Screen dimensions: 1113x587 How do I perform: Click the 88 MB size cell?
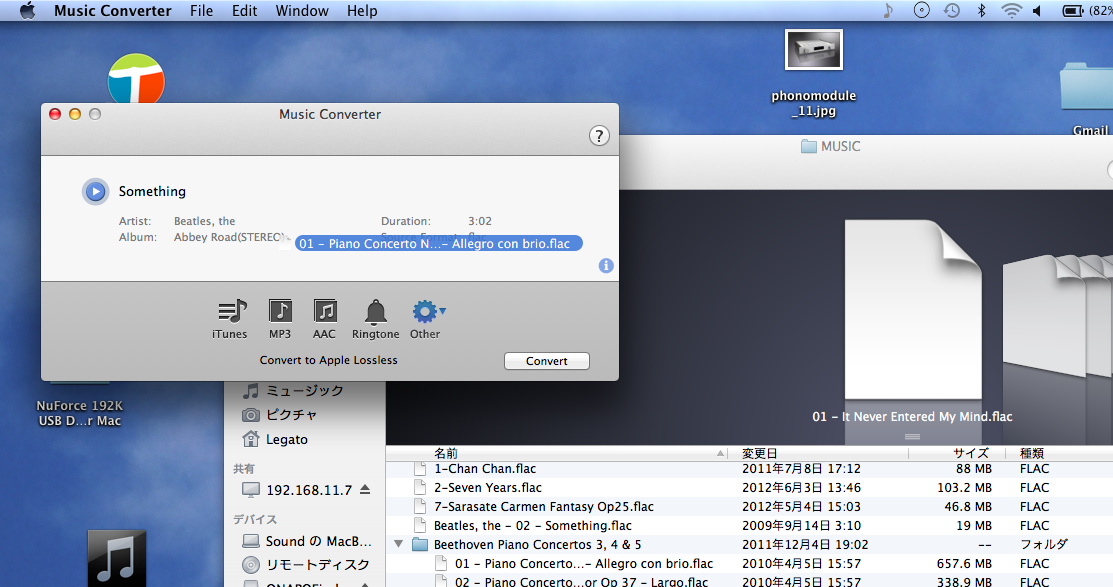[973, 468]
